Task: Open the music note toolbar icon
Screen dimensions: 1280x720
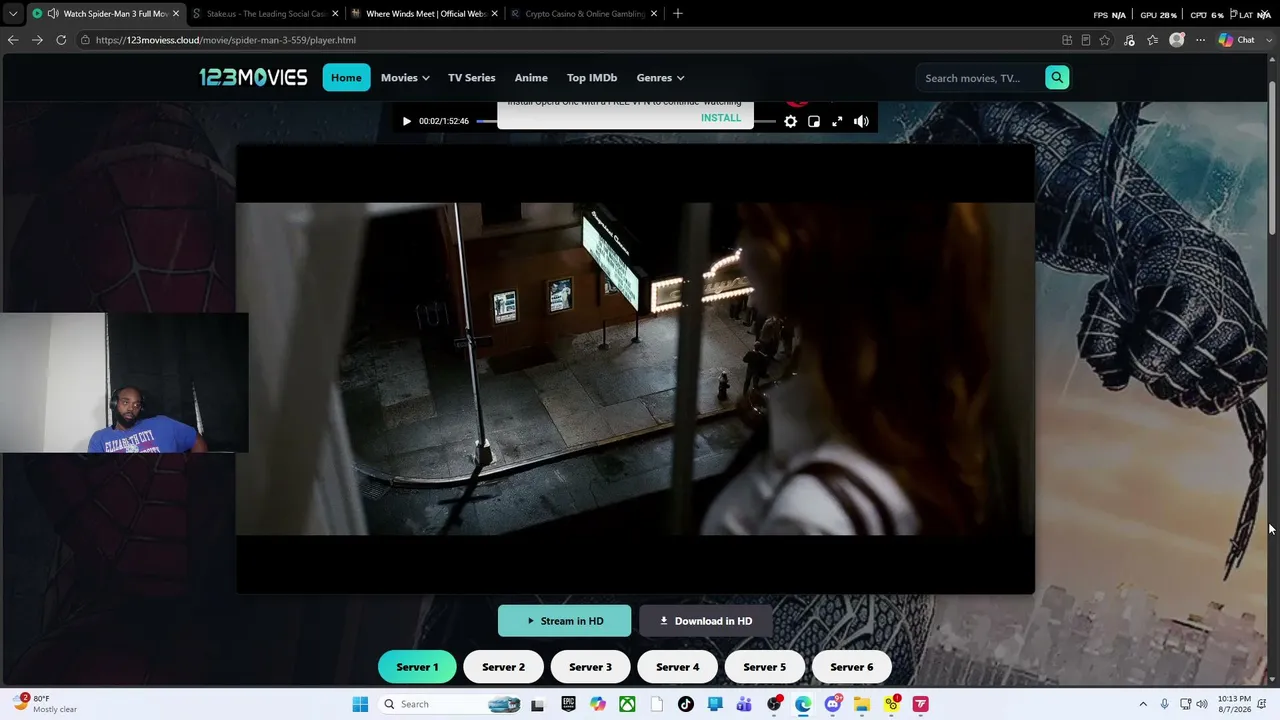Action: pos(1129,40)
